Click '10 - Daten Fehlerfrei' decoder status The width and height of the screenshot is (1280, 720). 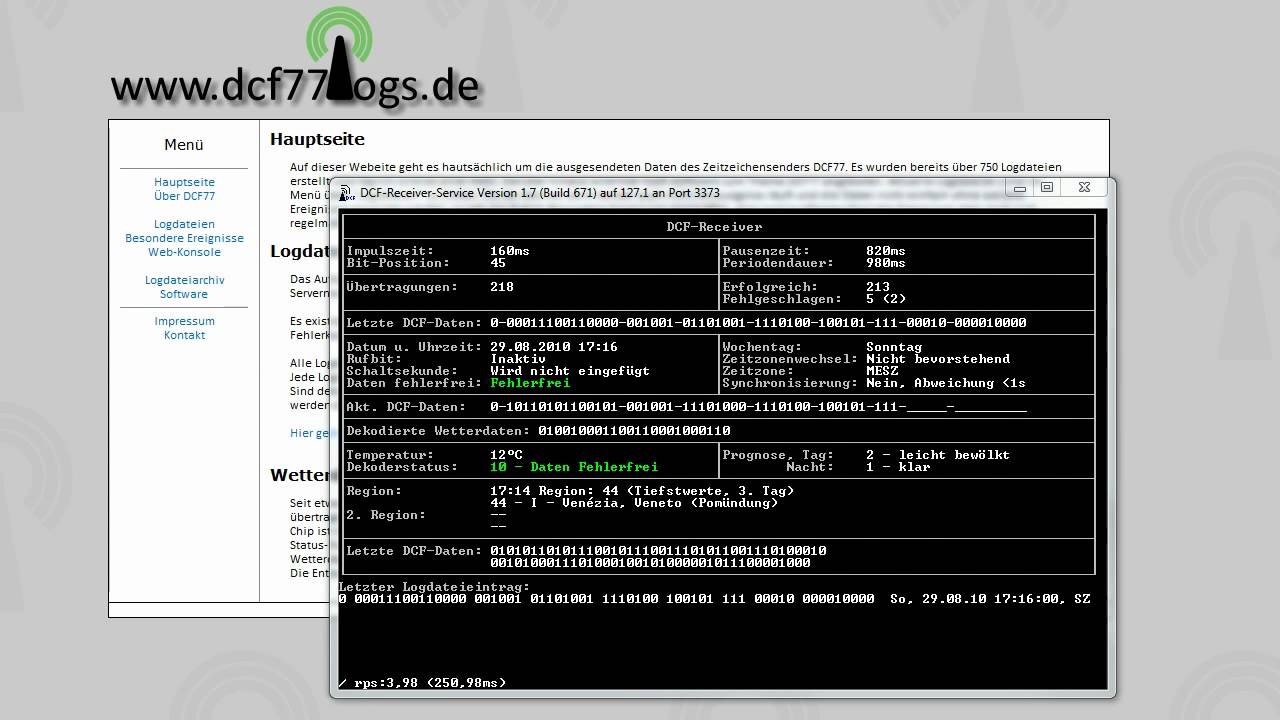pos(574,467)
